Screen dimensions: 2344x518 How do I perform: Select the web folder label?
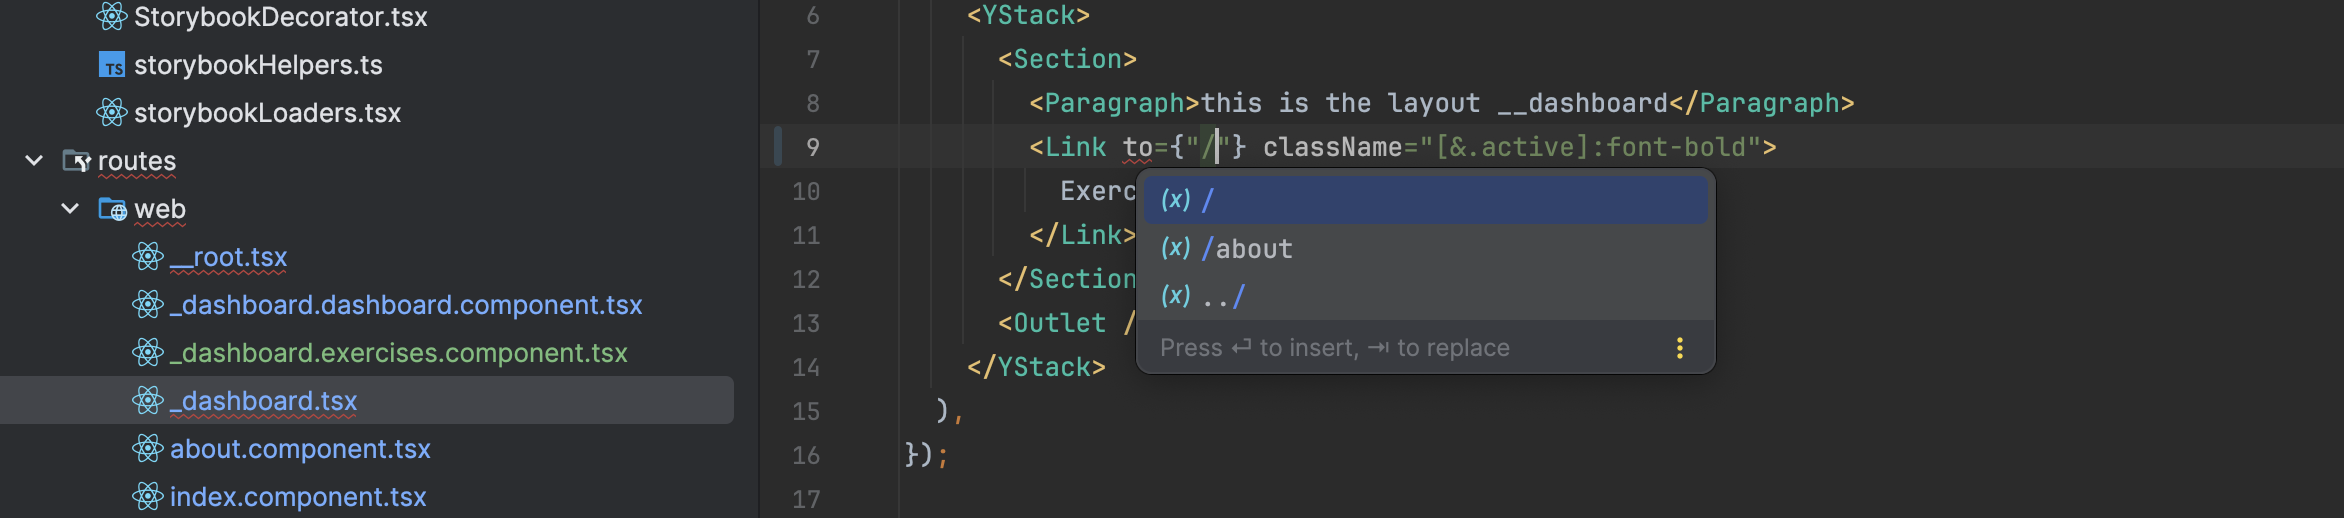160,209
